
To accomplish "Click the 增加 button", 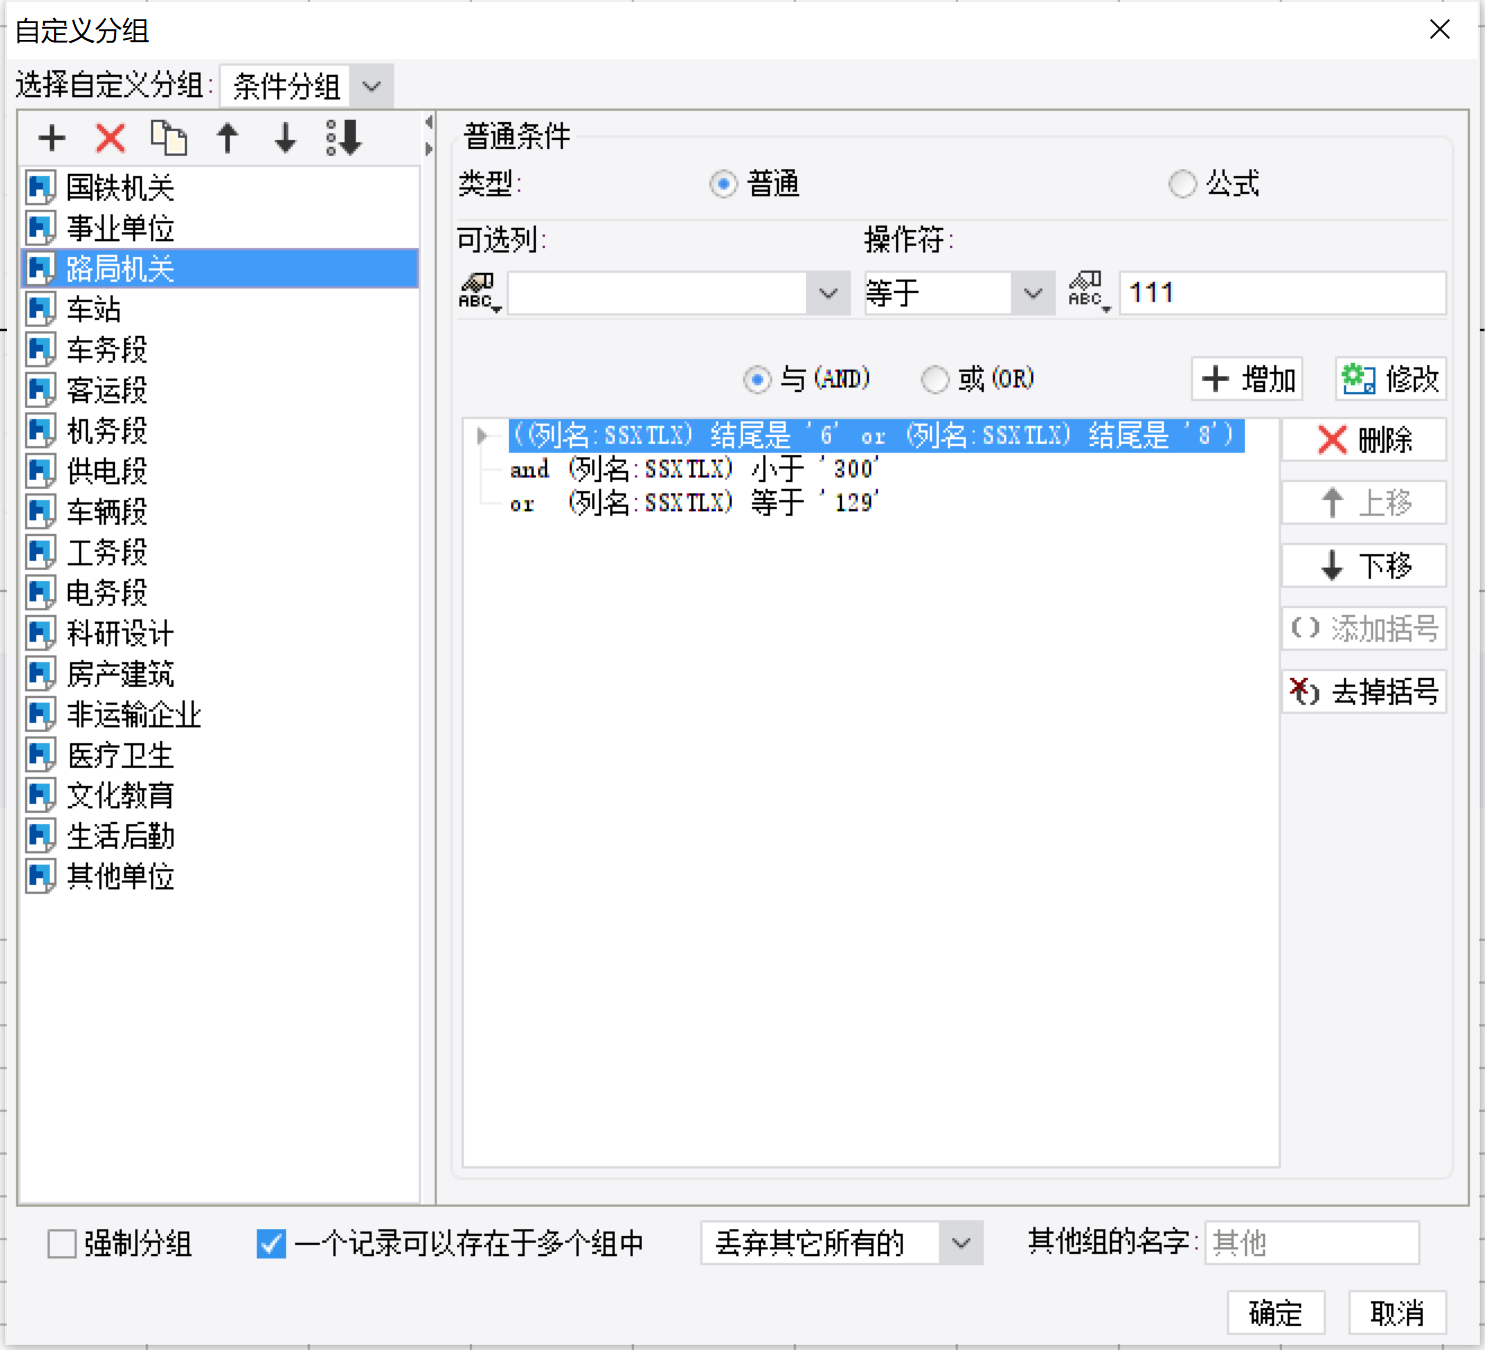I will tap(1249, 379).
